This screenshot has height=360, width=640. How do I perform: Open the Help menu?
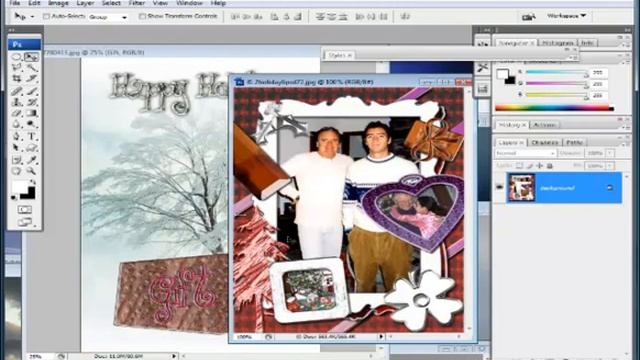coord(218,3)
